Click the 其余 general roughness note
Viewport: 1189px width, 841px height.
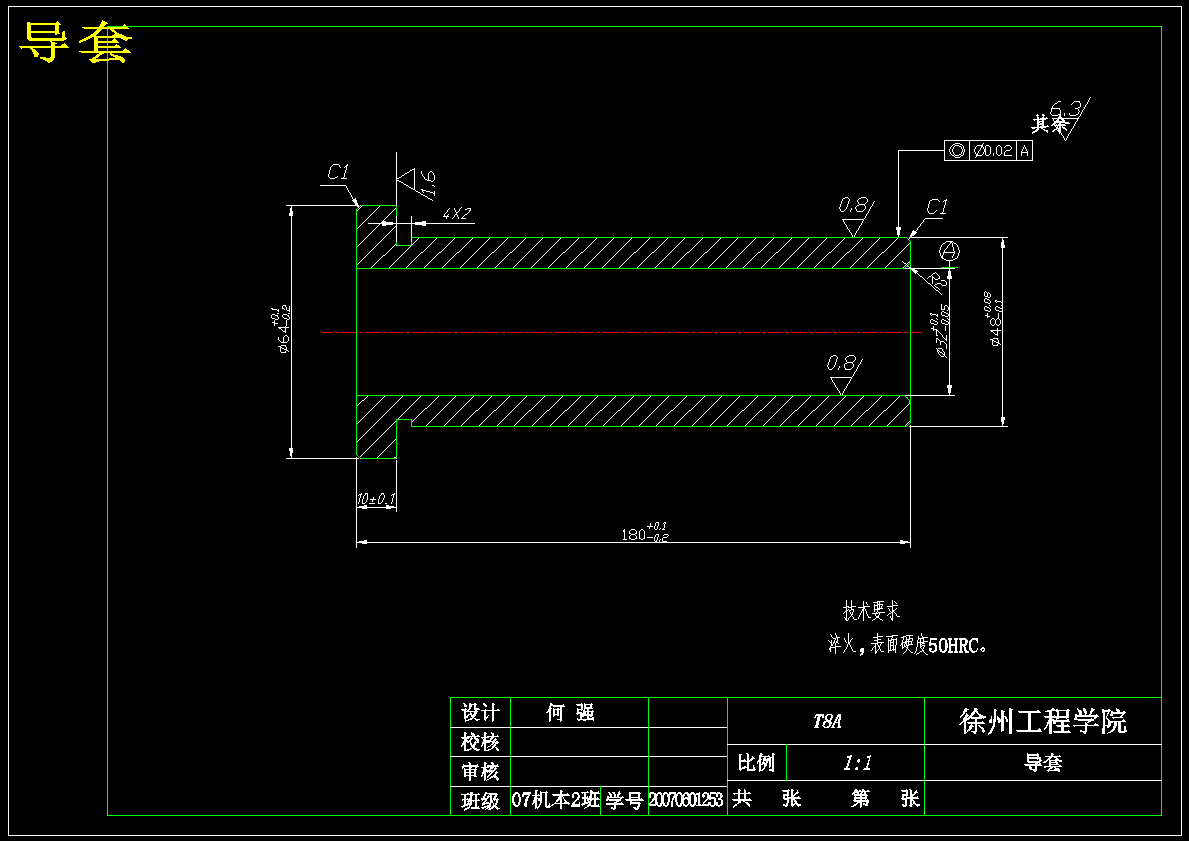pos(1049,124)
